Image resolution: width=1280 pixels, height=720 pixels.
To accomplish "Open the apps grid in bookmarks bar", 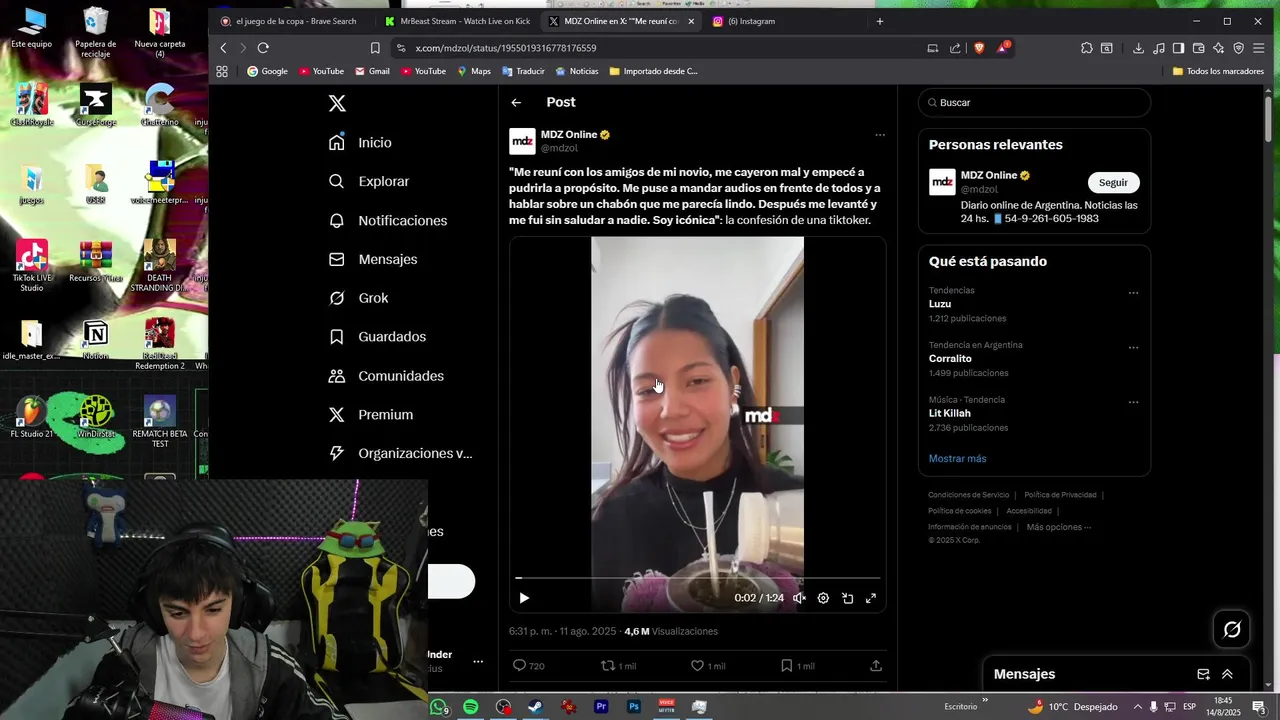I will pyautogui.click(x=222, y=72).
